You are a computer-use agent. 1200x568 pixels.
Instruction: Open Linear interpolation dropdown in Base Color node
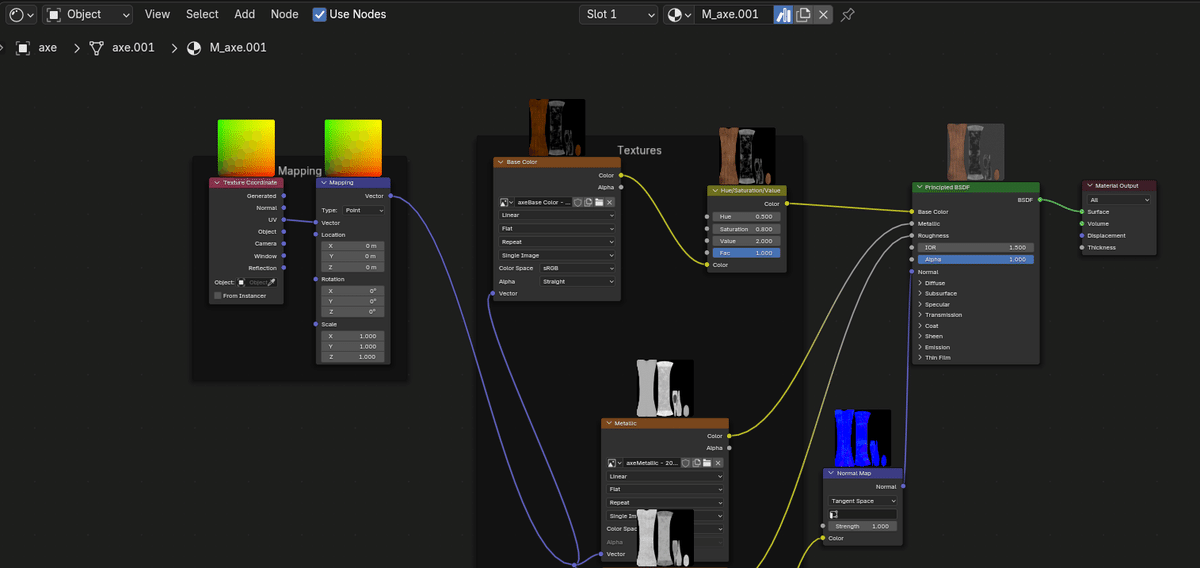557,215
